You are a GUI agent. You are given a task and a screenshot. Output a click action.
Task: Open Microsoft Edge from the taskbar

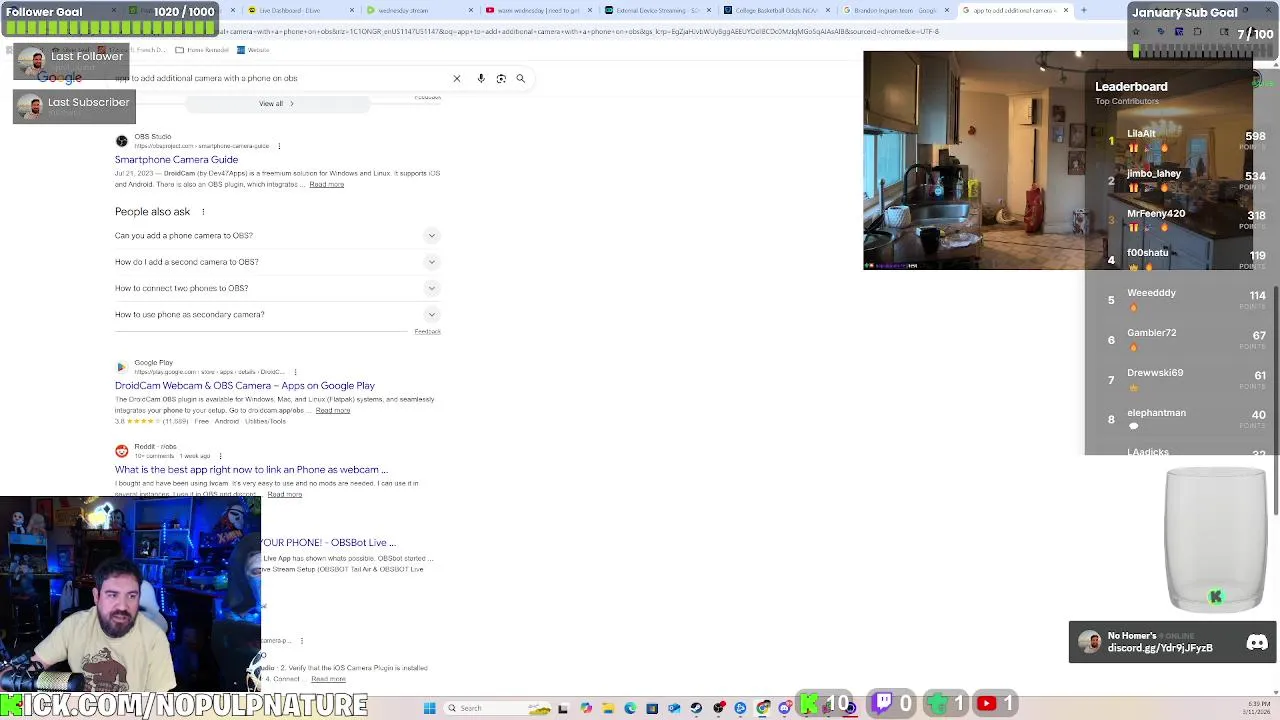click(630, 708)
